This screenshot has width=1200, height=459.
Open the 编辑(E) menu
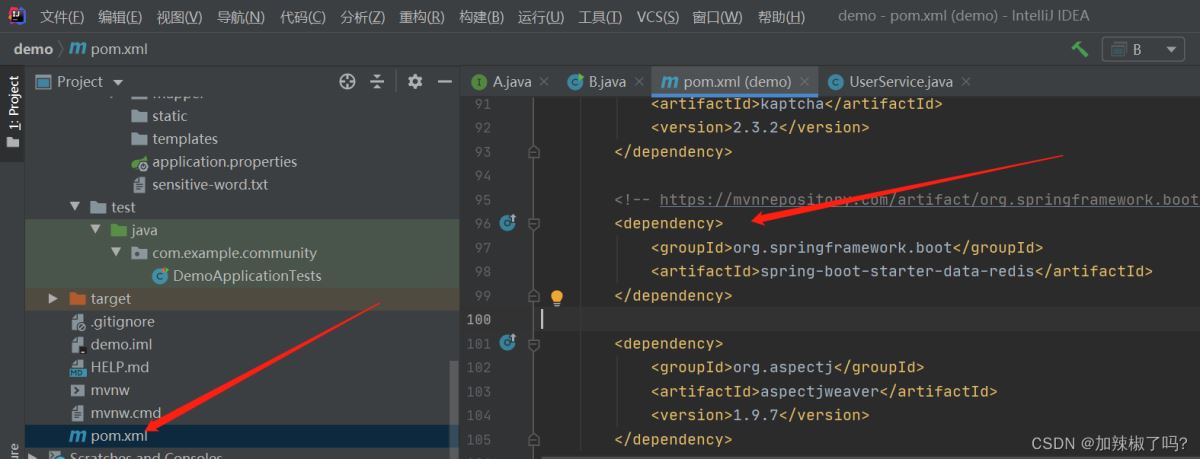pyautogui.click(x=120, y=16)
